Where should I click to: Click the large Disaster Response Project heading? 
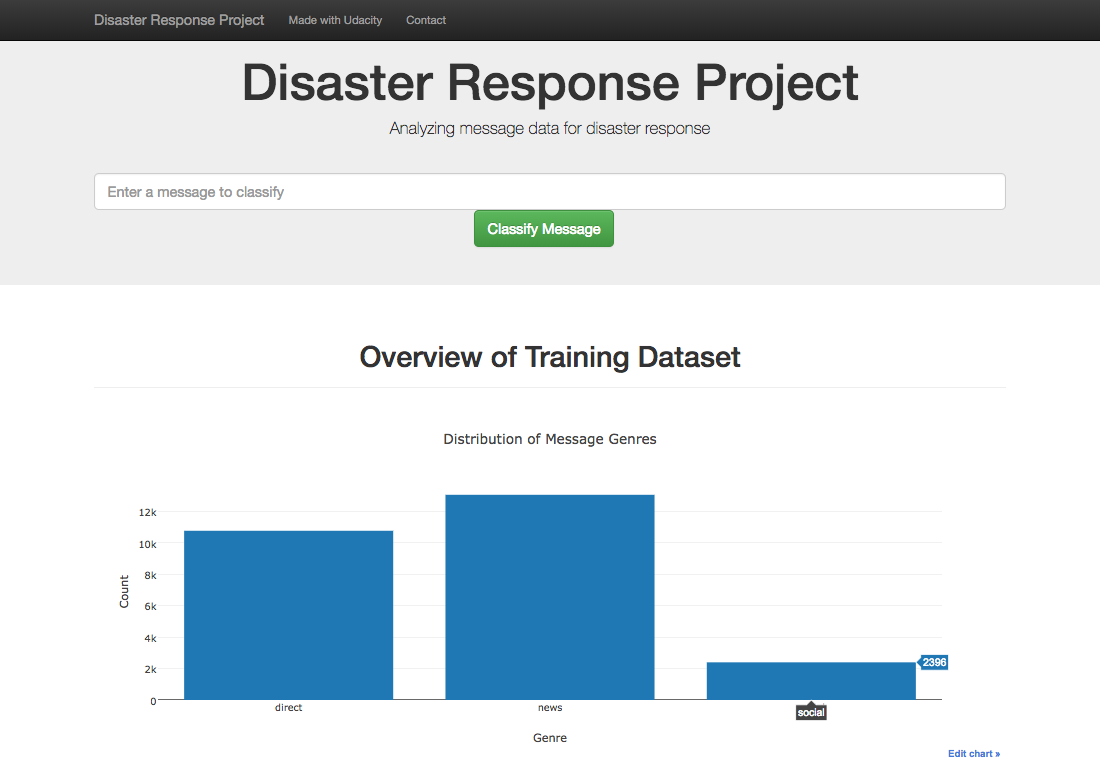click(549, 83)
